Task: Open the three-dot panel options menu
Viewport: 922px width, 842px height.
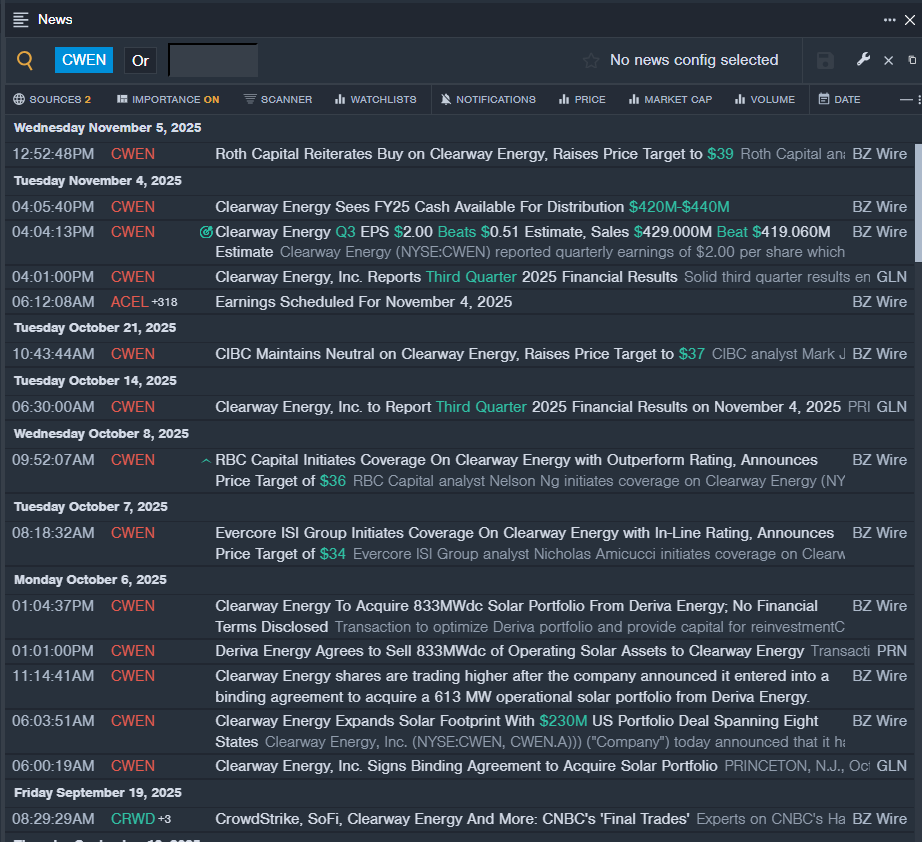Action: (x=889, y=19)
